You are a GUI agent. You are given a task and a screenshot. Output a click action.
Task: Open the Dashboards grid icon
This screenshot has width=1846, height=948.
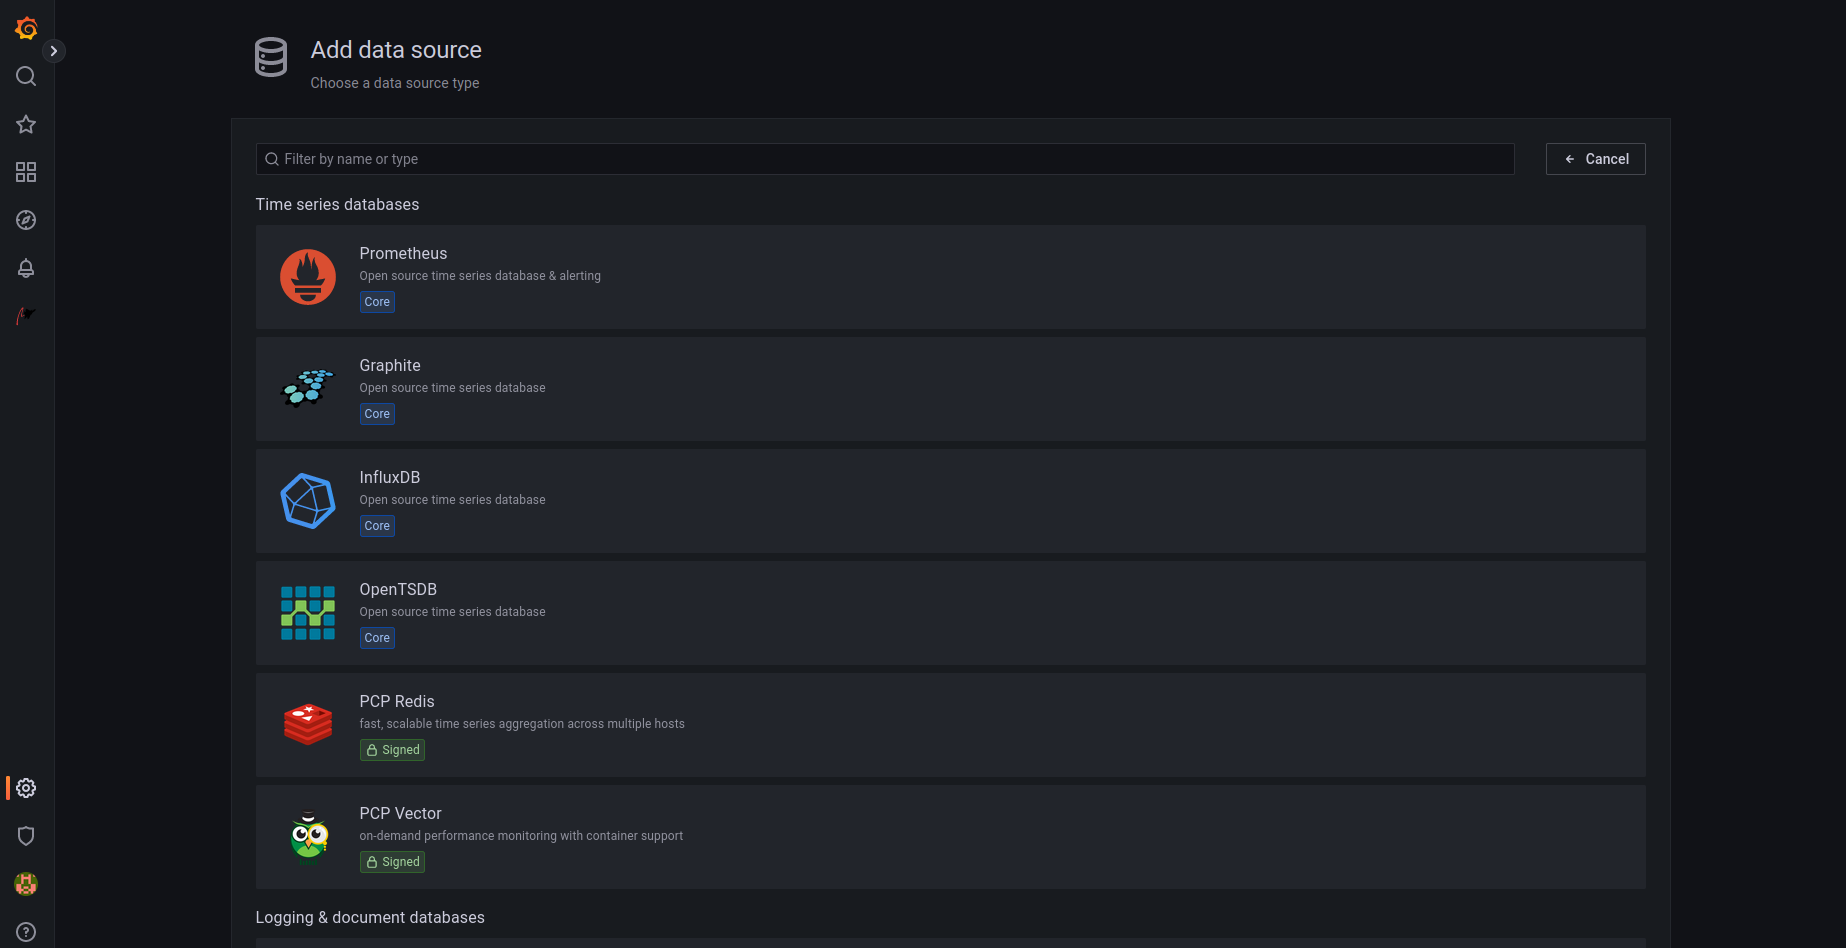(x=26, y=173)
